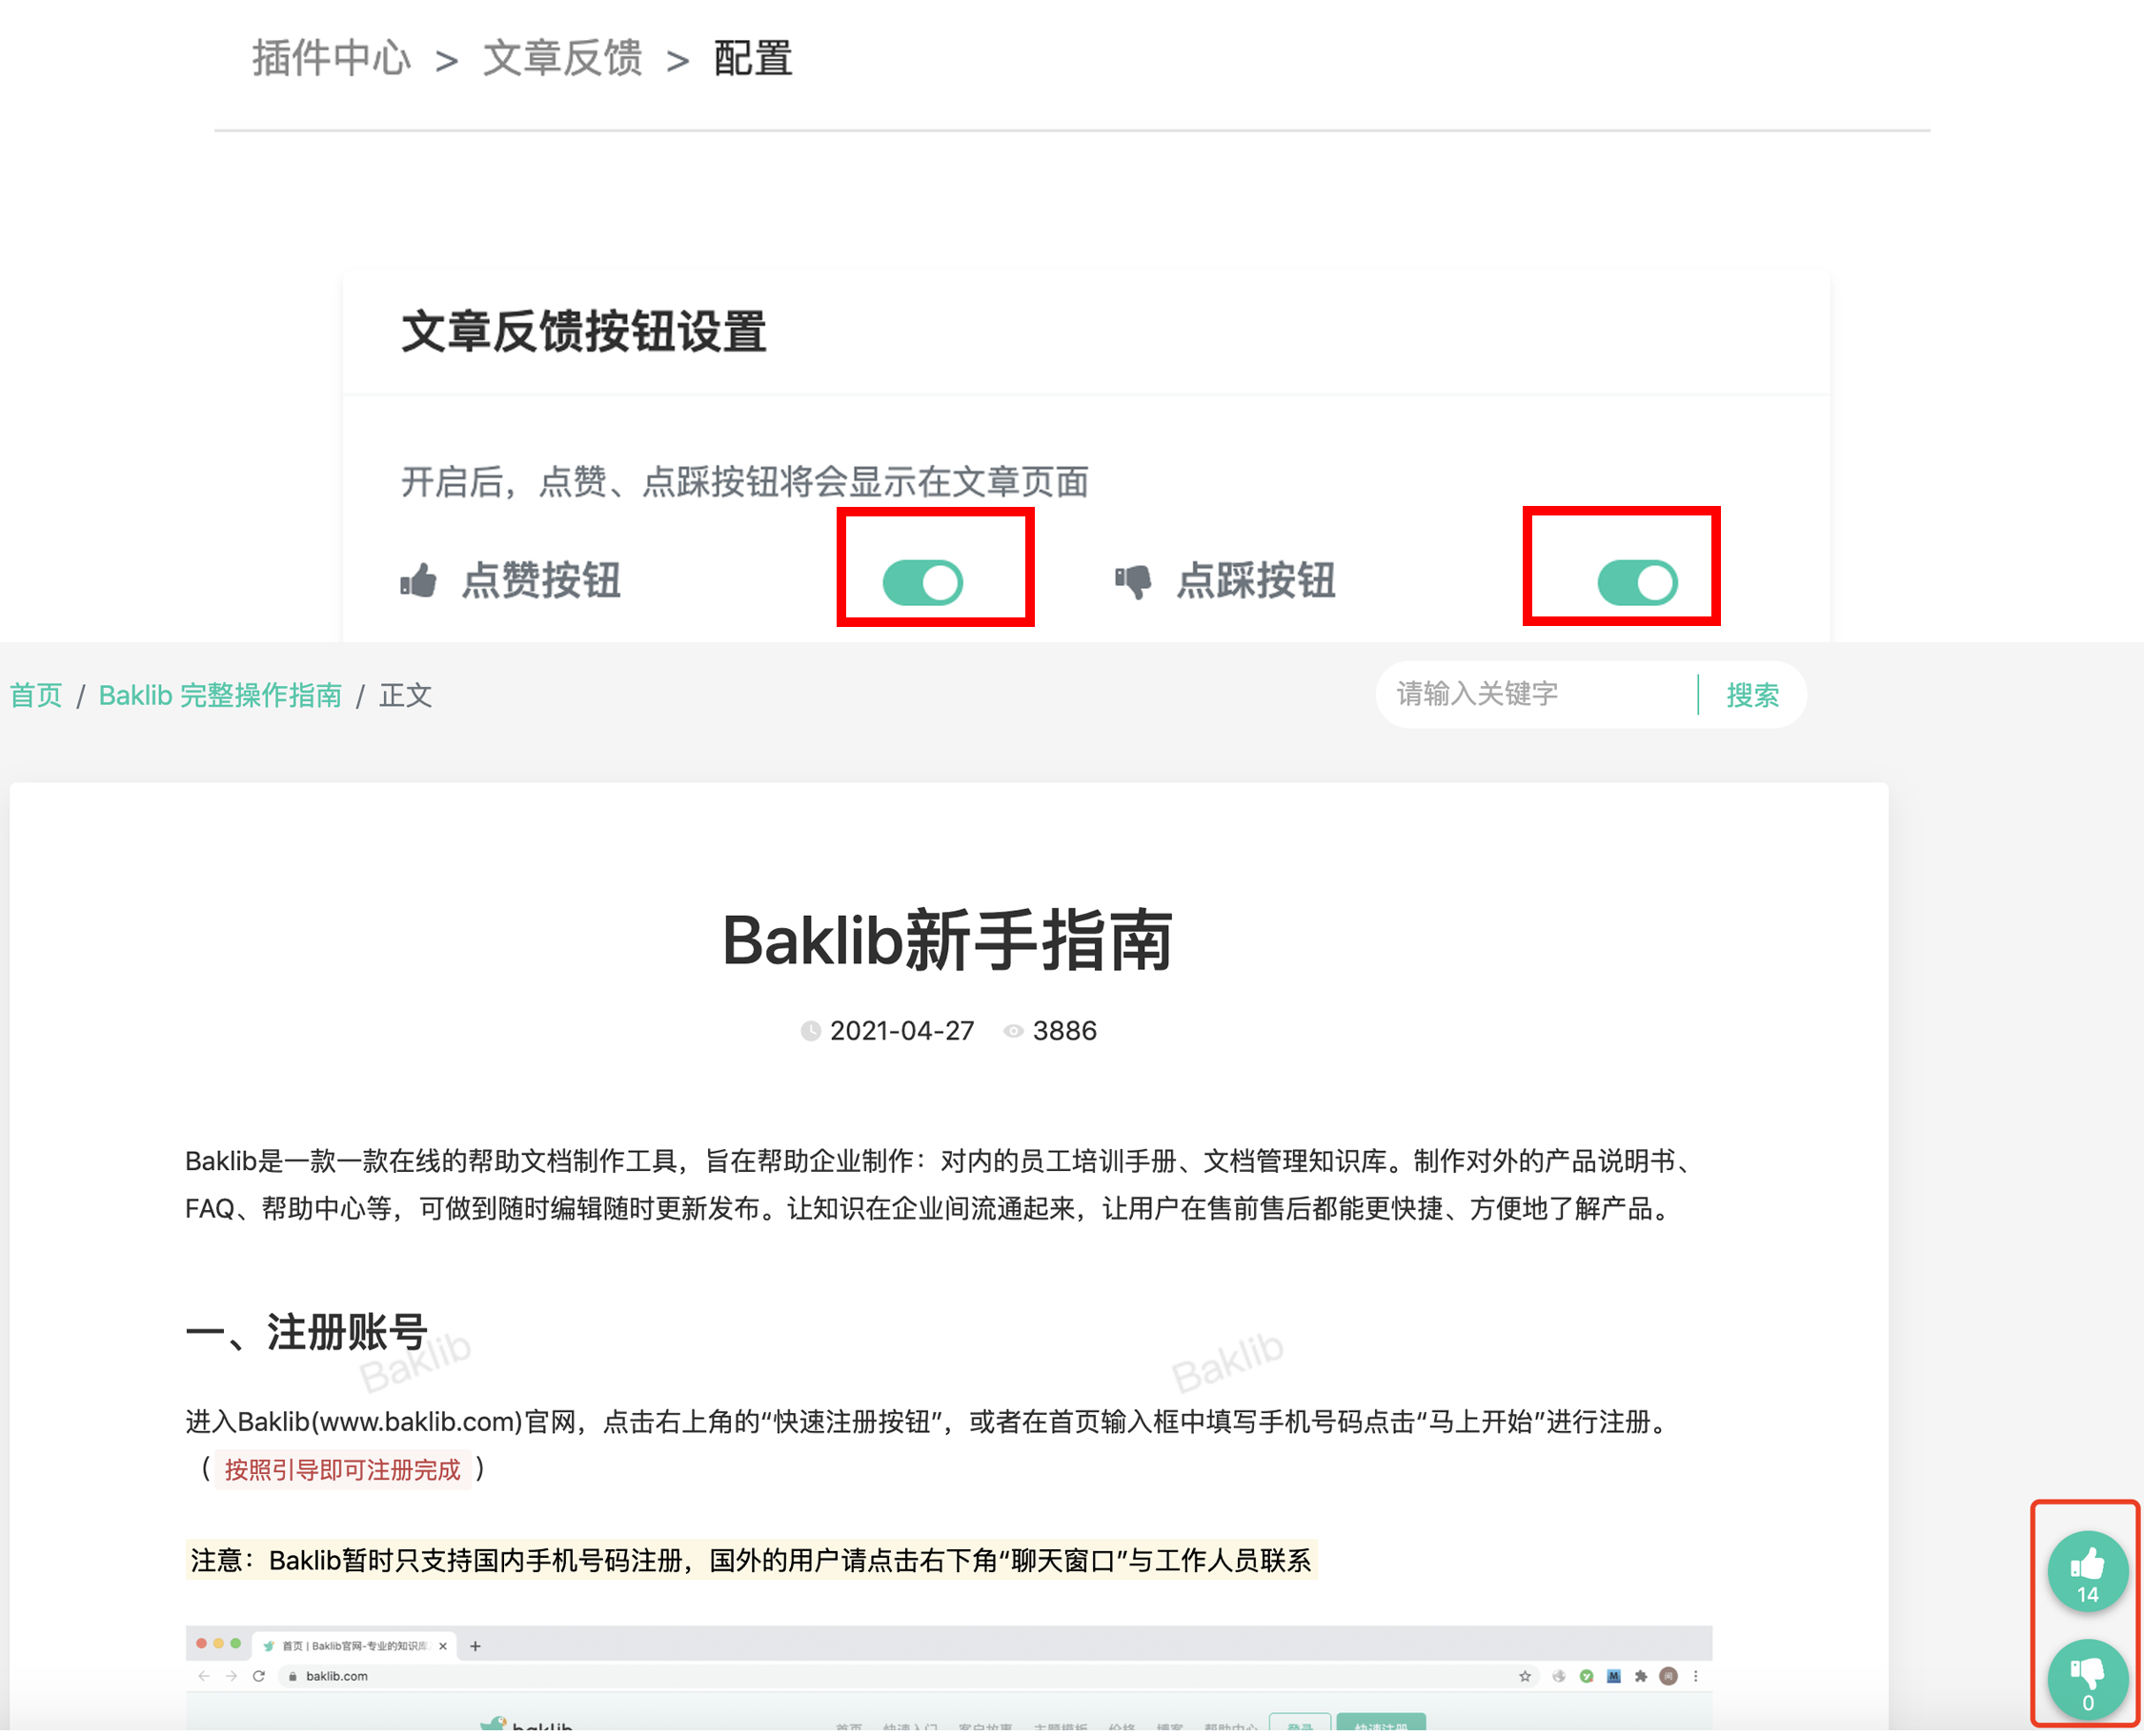The width and height of the screenshot is (2144, 1736).
Task: Go to 插件中心 in the breadcrumb
Action: [x=331, y=59]
